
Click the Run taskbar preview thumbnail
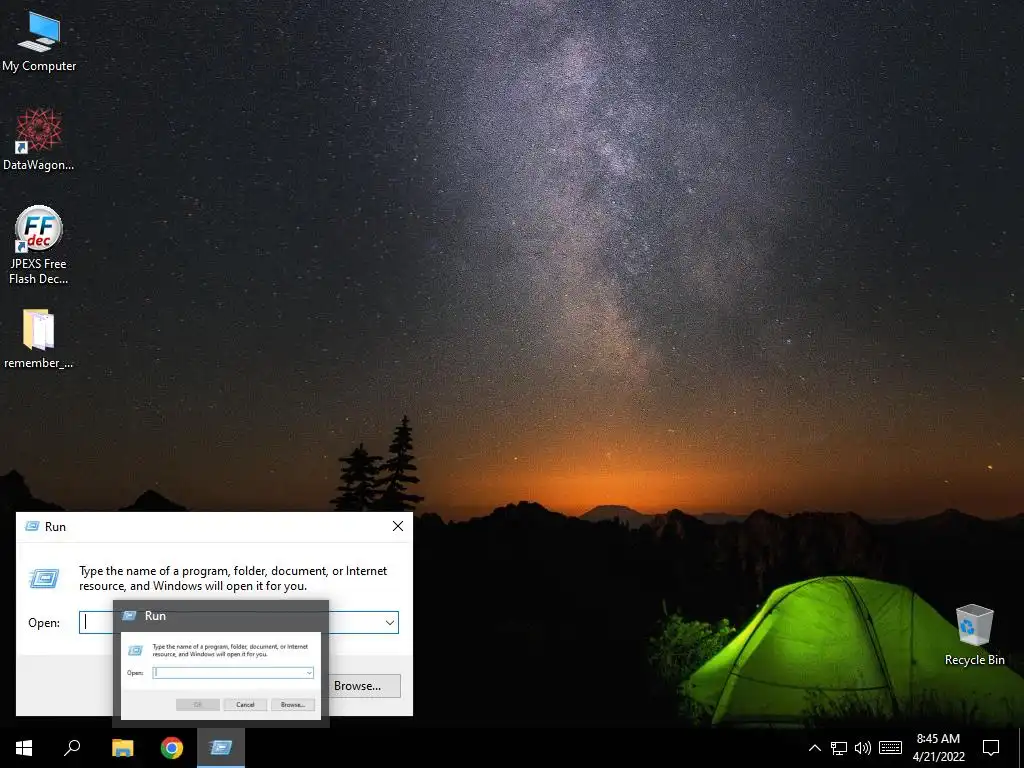click(x=221, y=675)
